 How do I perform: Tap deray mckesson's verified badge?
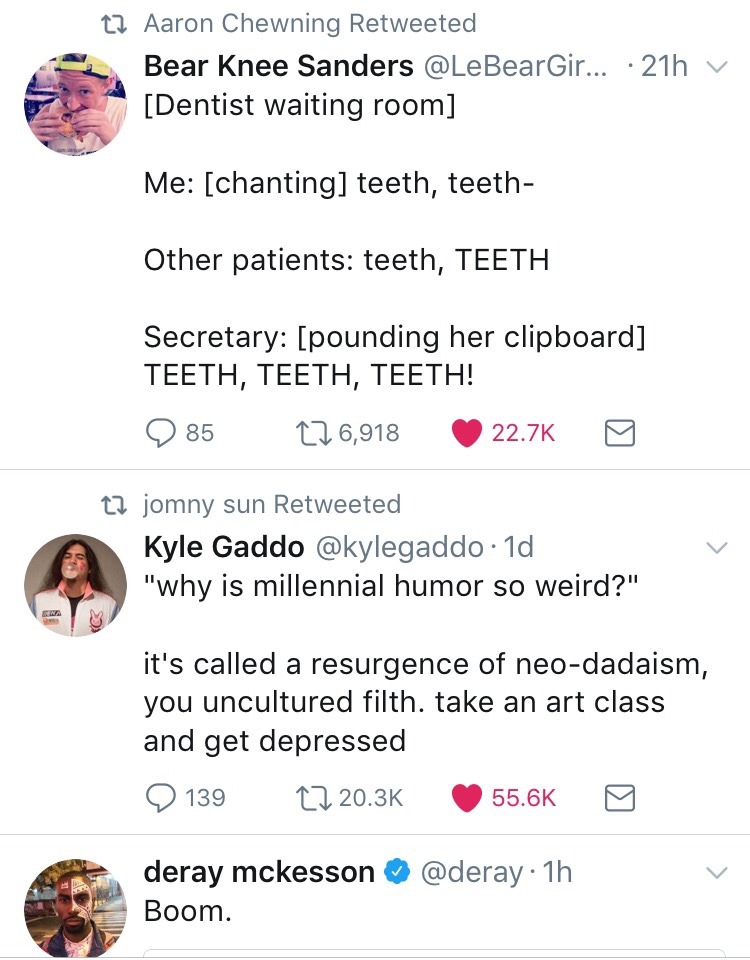[x=397, y=872]
